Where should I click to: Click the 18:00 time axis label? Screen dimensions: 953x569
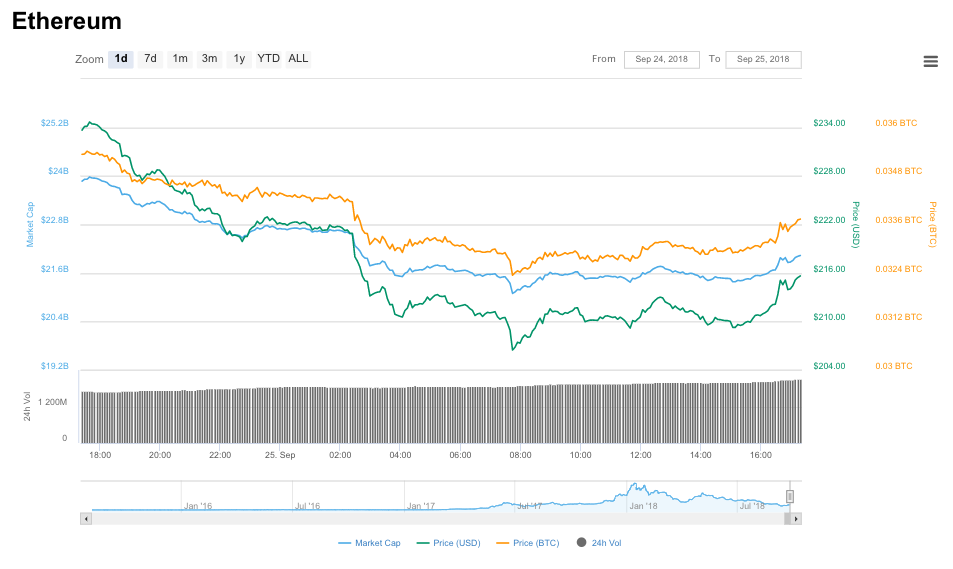tap(100, 455)
